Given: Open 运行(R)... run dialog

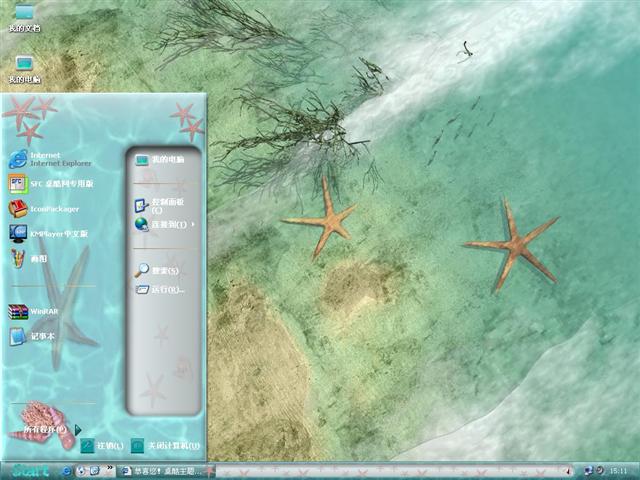Looking at the screenshot, I should (x=160, y=290).
